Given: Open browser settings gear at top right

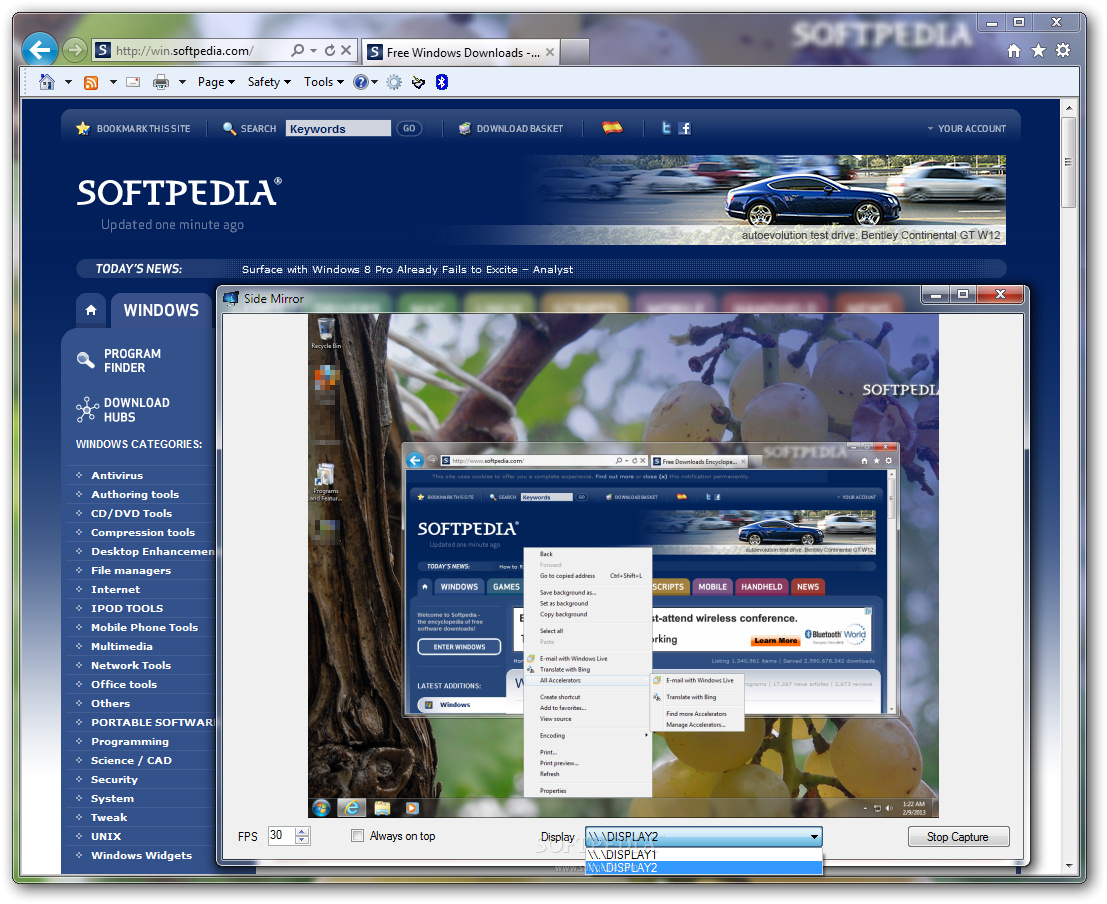Looking at the screenshot, I should click(x=1063, y=50).
